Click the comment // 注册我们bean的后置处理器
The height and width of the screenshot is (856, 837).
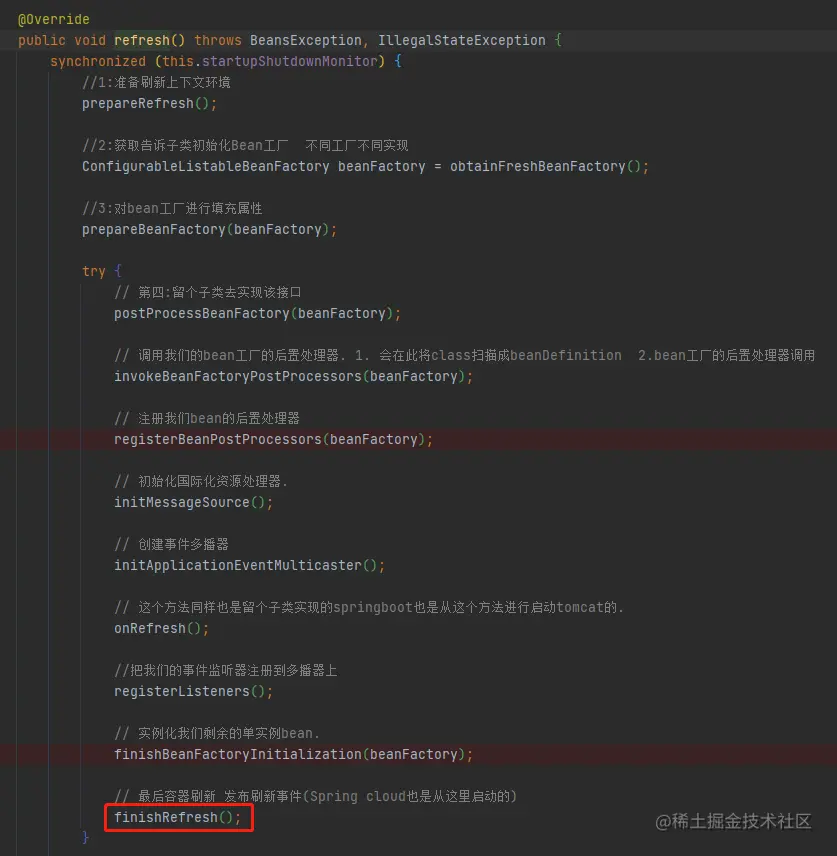pyautogui.click(x=207, y=419)
